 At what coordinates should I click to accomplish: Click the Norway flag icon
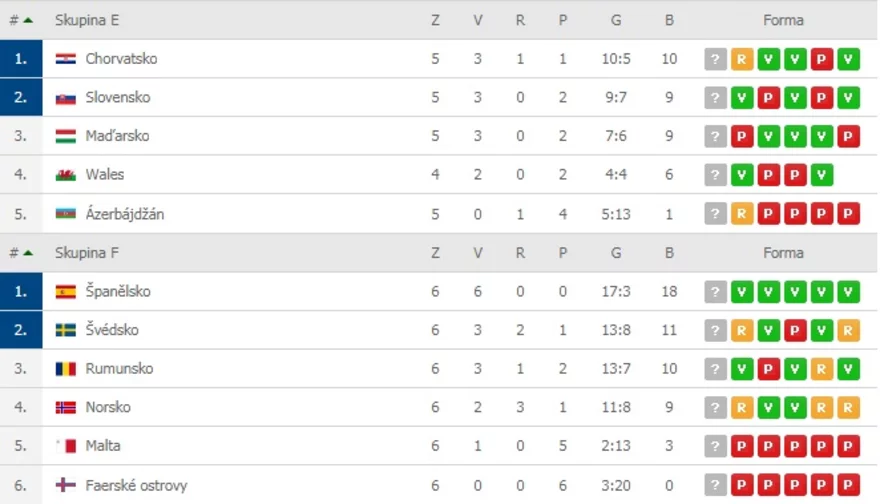coord(66,408)
